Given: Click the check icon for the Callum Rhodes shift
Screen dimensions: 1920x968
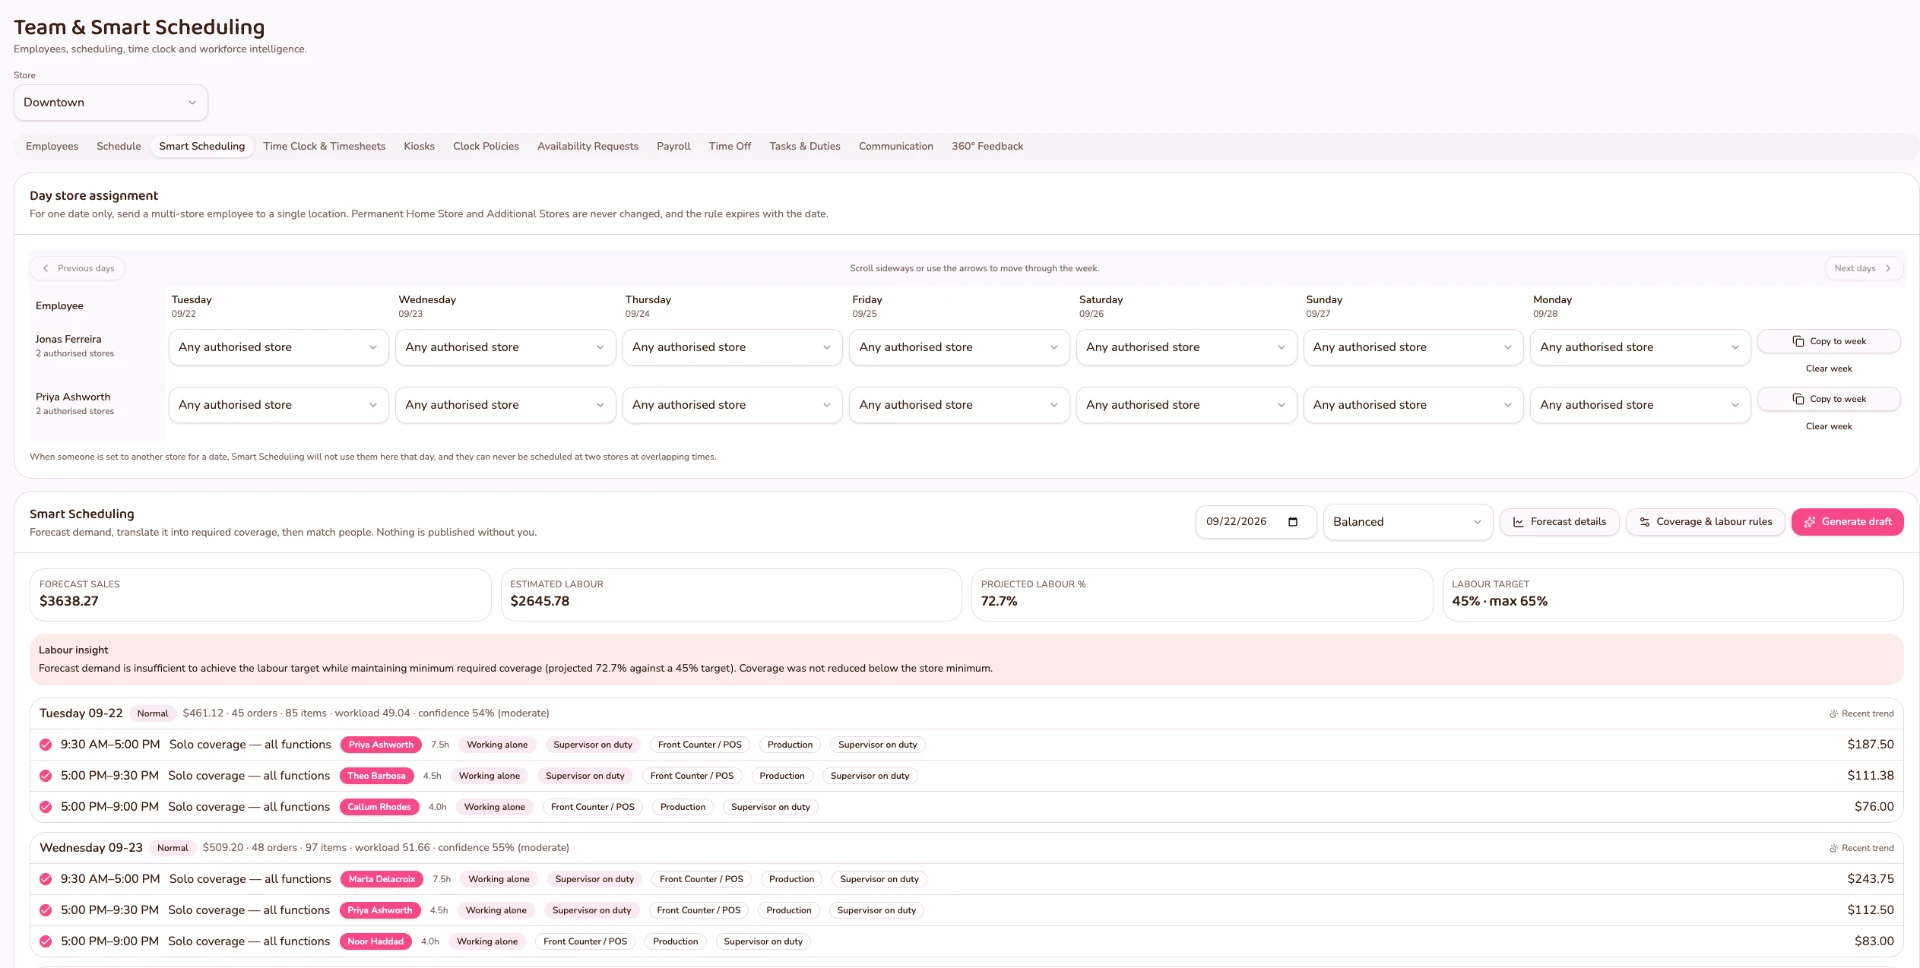Looking at the screenshot, I should (x=46, y=807).
